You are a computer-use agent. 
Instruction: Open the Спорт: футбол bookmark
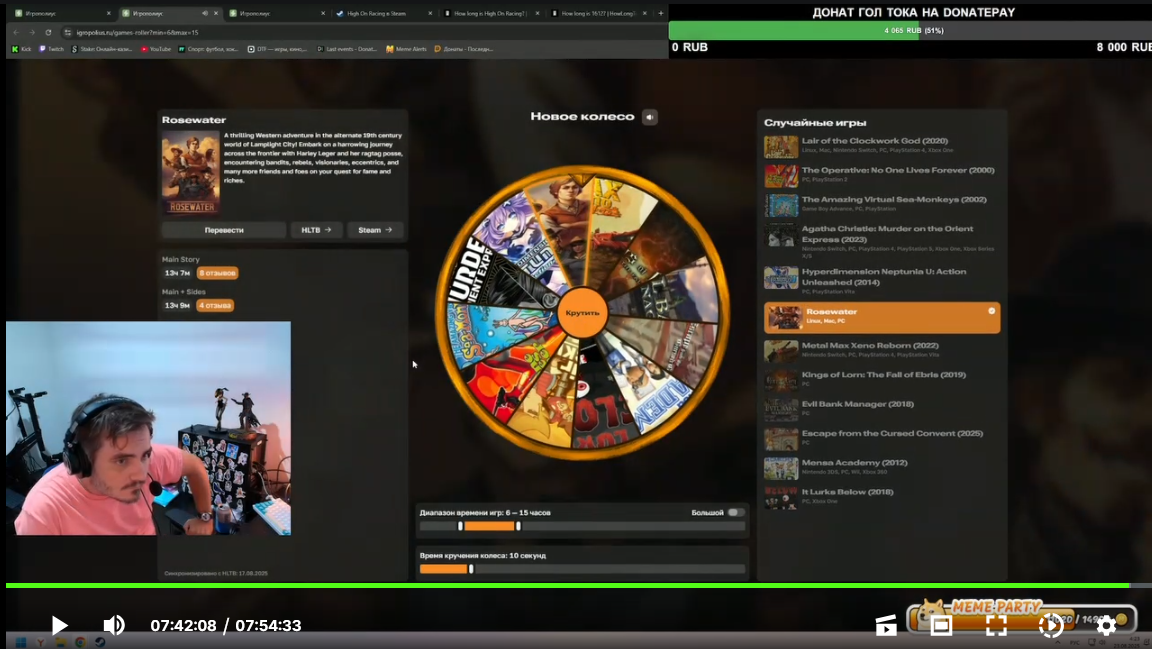click(209, 49)
